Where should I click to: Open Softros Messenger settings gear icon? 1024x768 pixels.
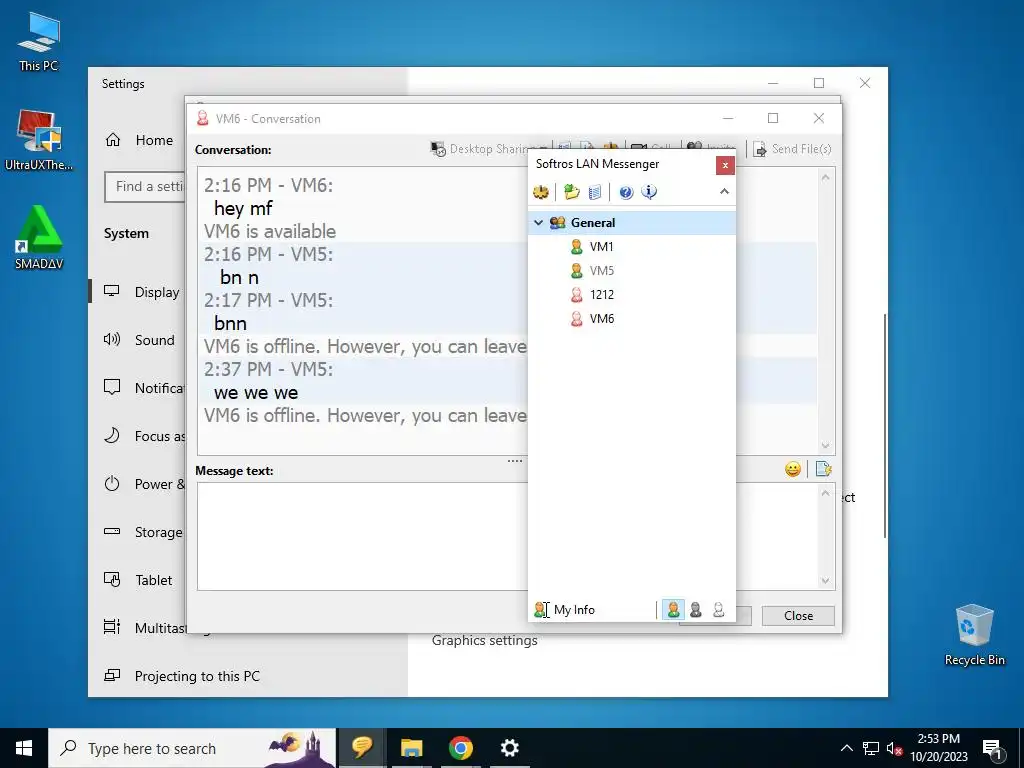click(x=541, y=192)
